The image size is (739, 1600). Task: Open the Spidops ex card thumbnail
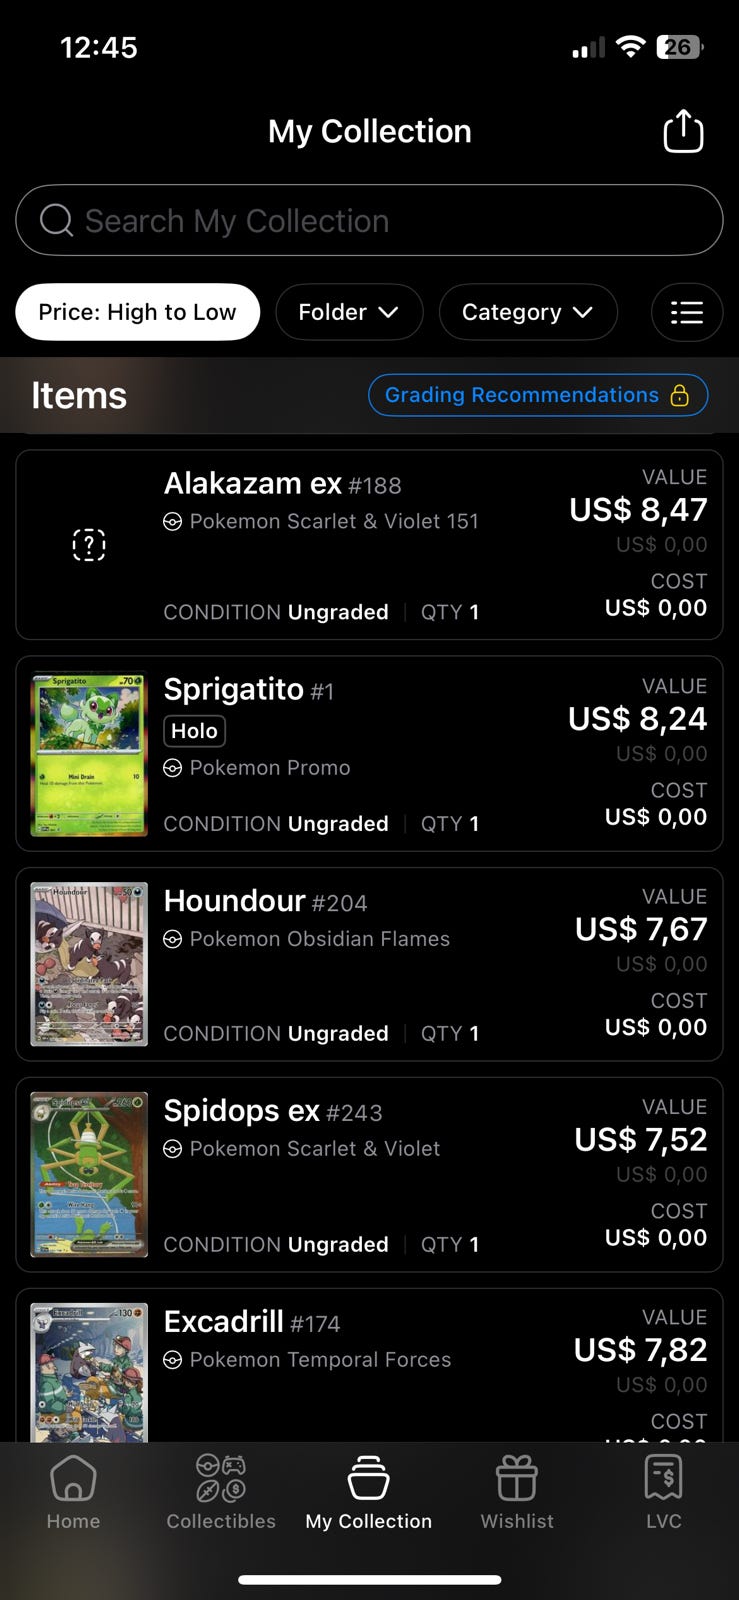pos(89,1174)
